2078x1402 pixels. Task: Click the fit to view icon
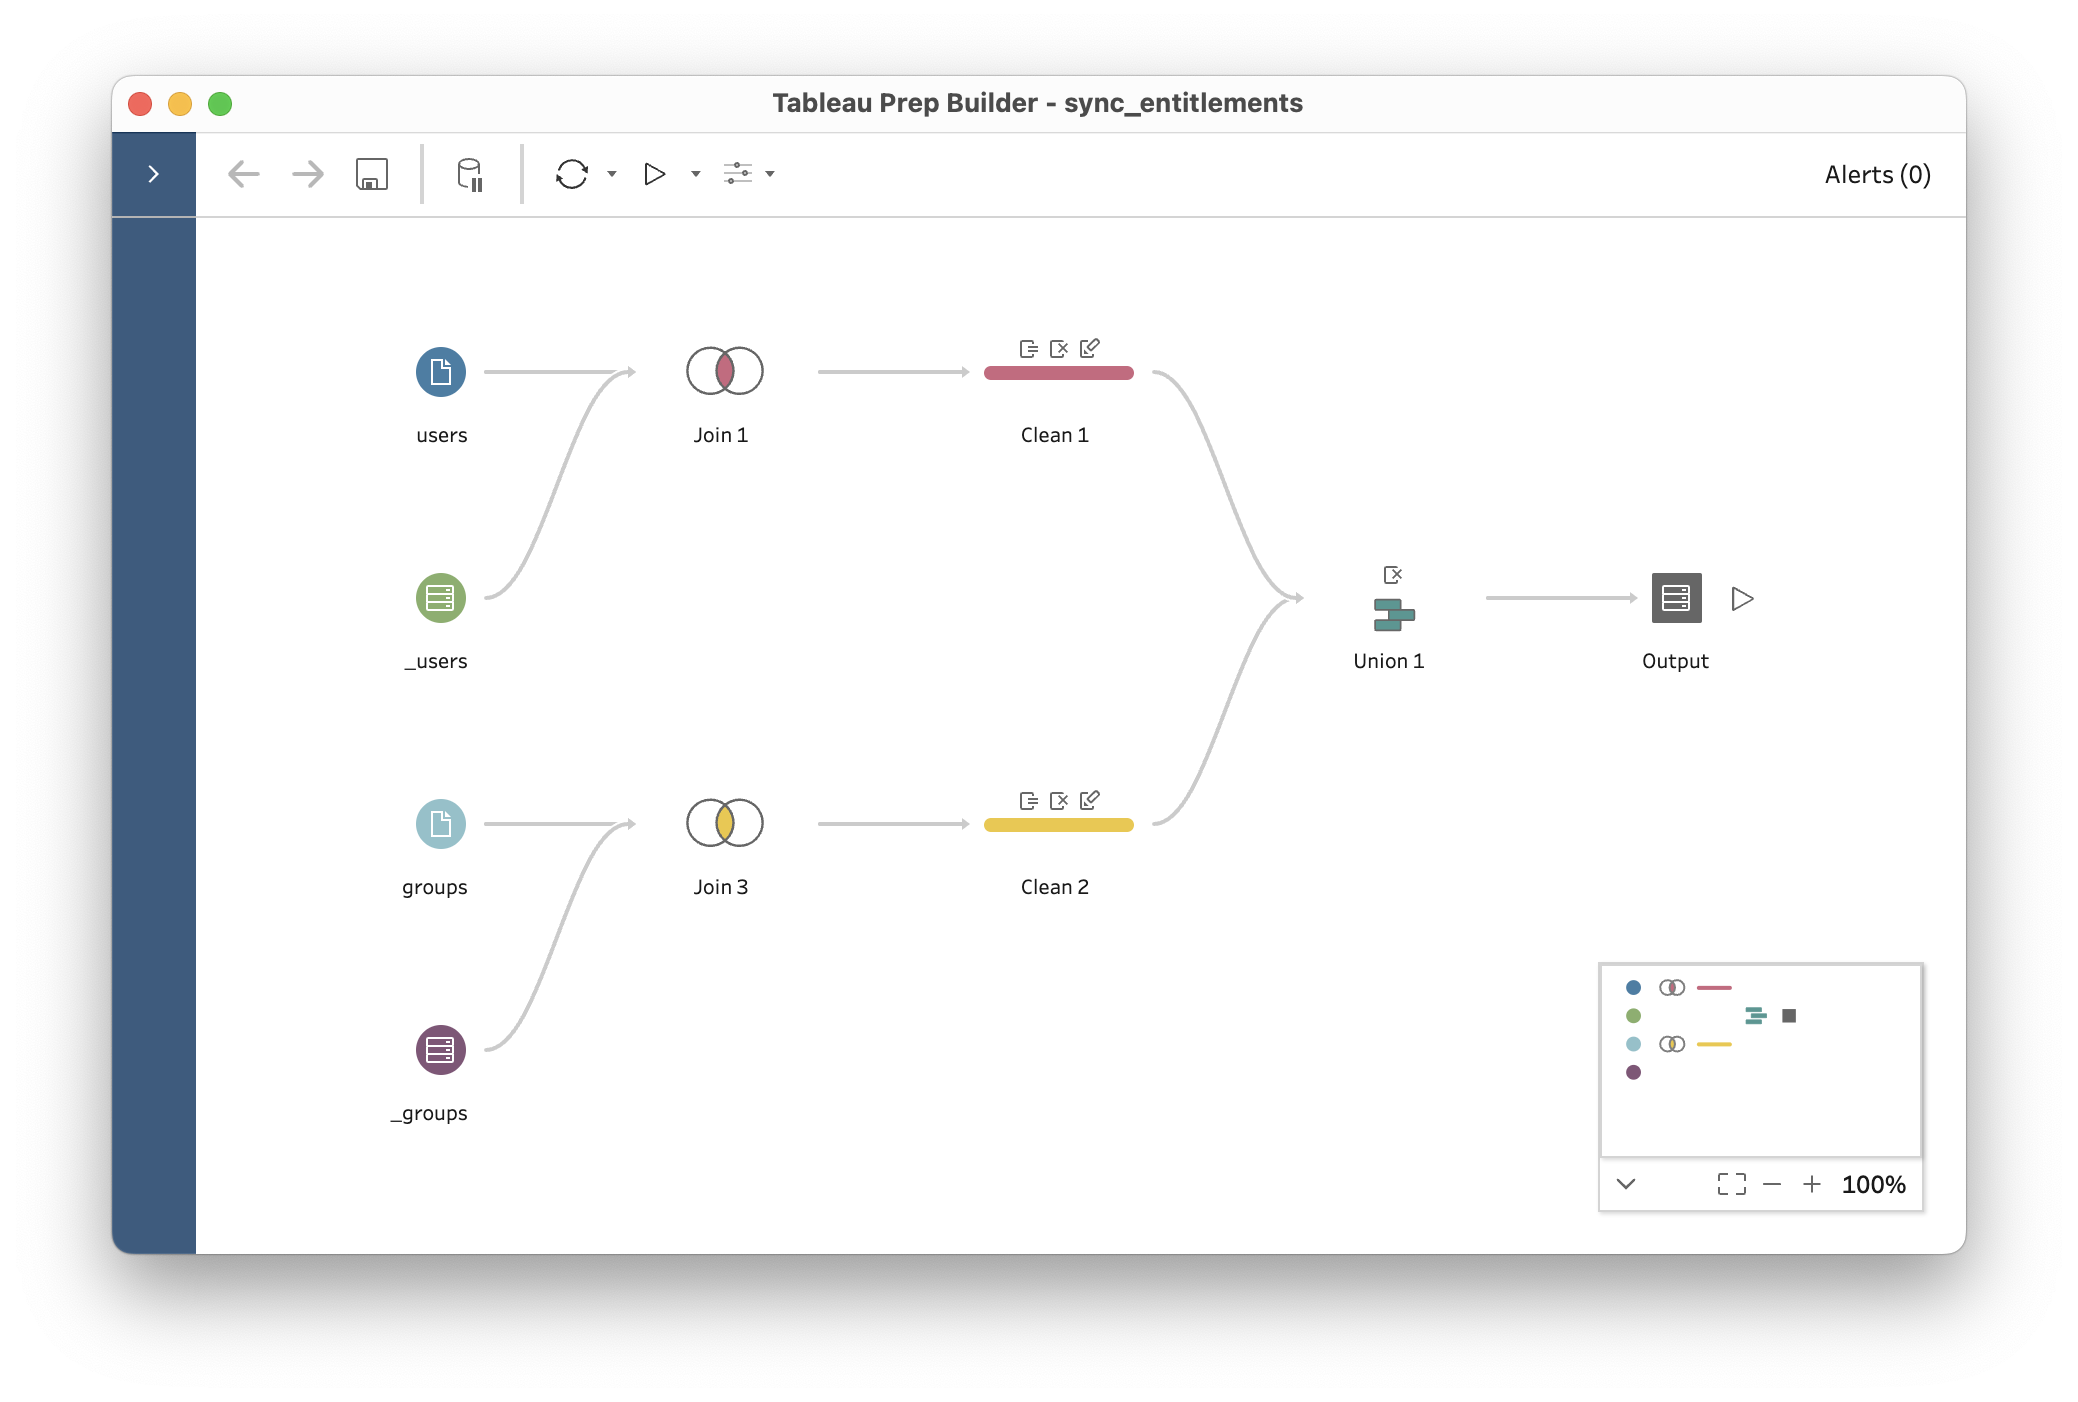click(1732, 1184)
